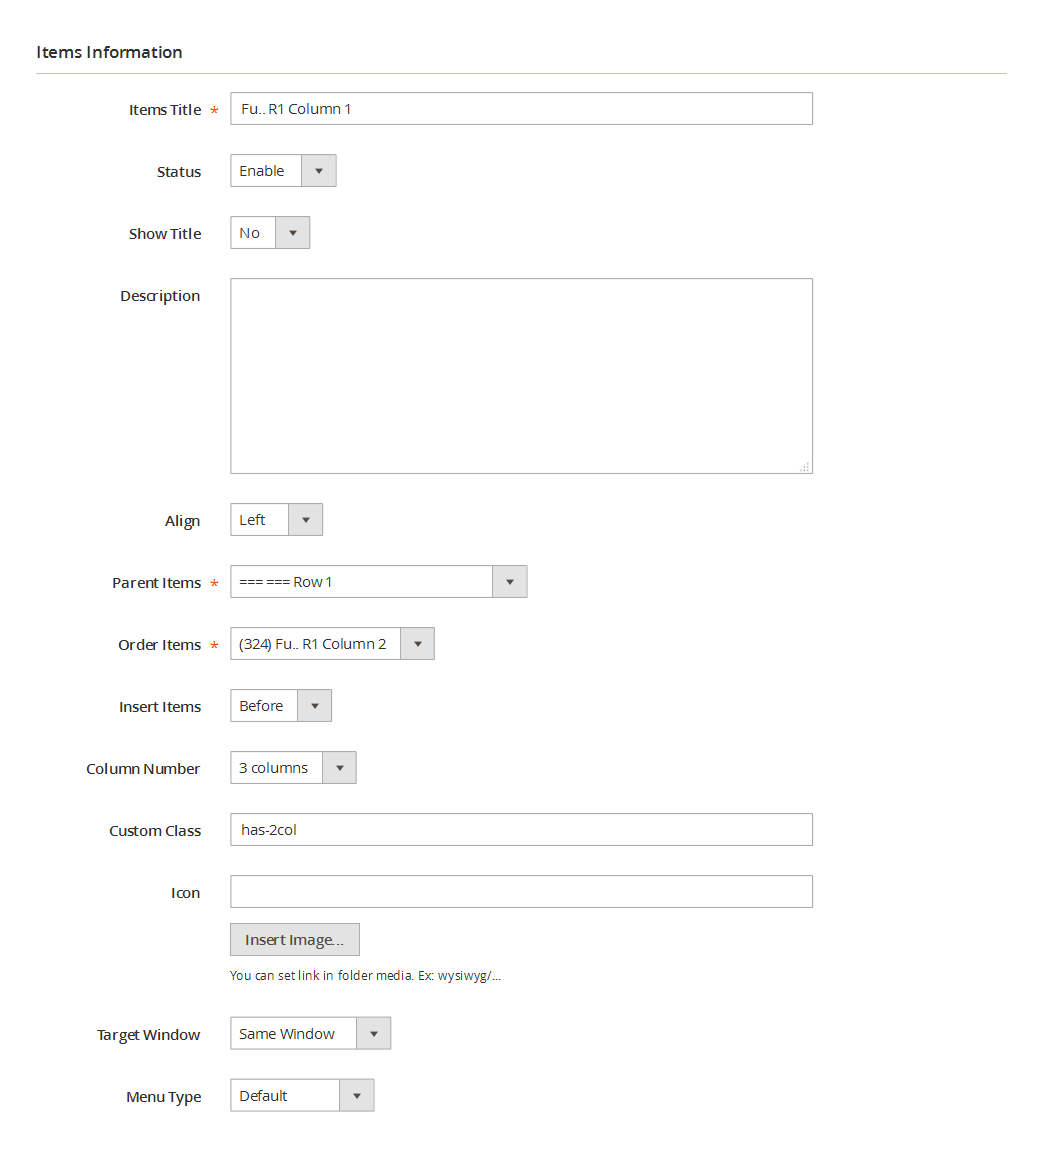Open the Menu Type Default dropdown
This screenshot has width=1046, height=1164.
point(302,1096)
